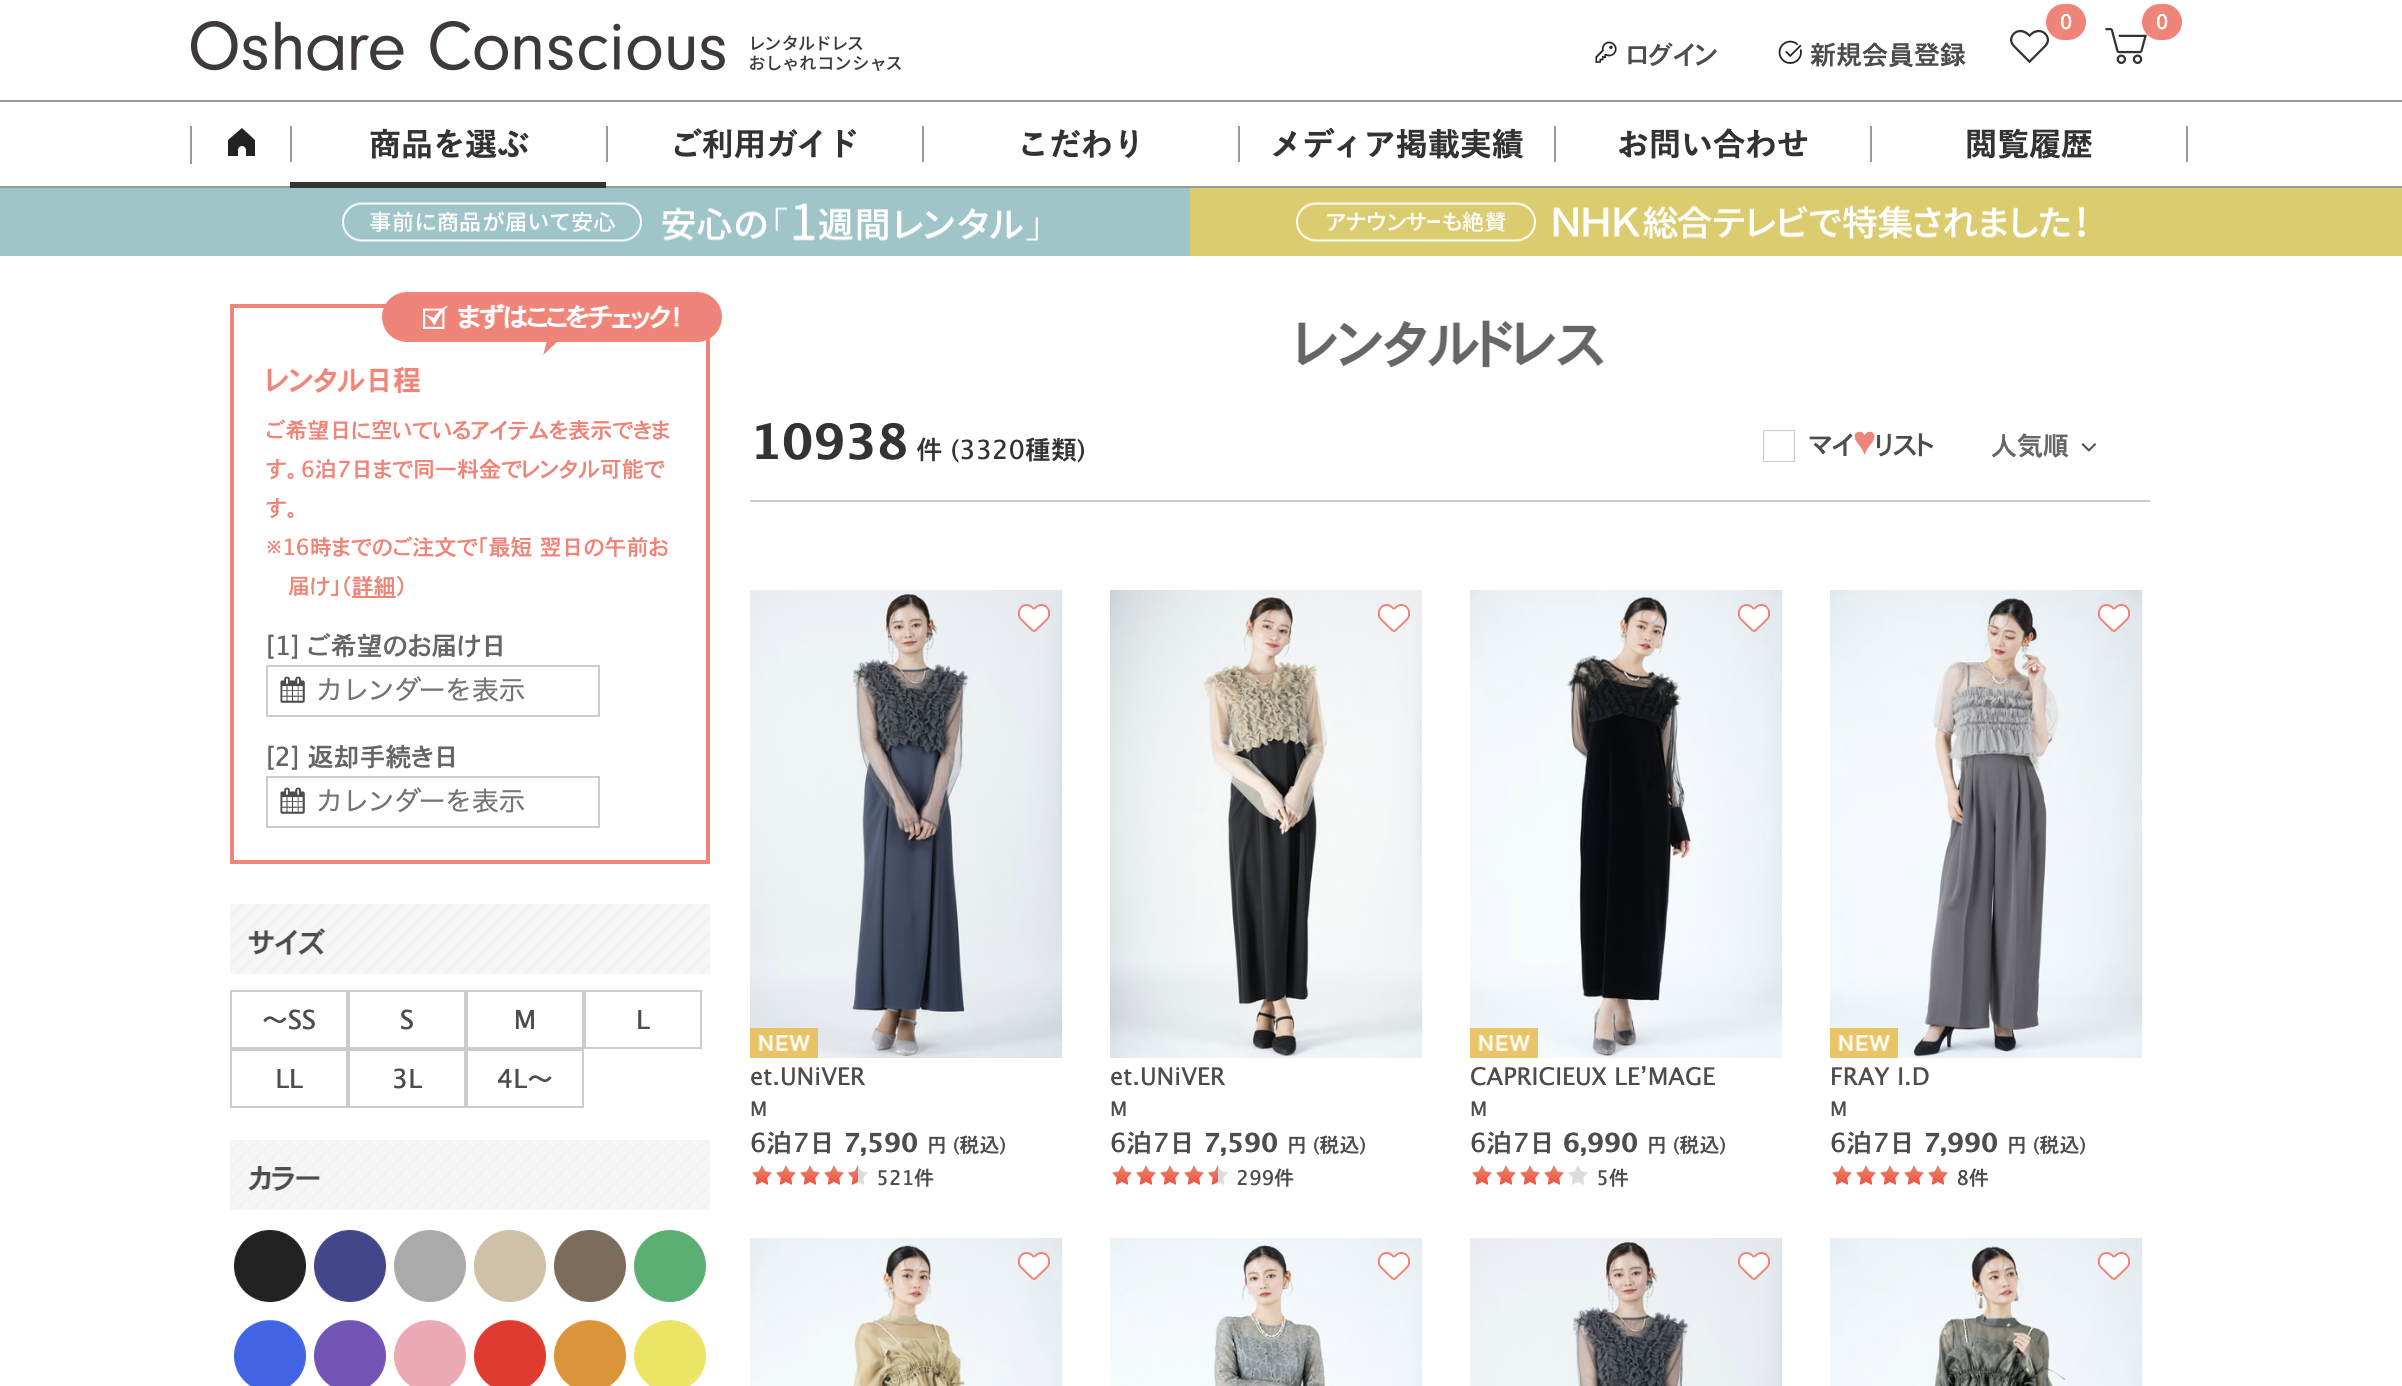The height and width of the screenshot is (1386, 2402).
Task: Favorite the first et.UNiVER navy dress
Action: point(1033,618)
